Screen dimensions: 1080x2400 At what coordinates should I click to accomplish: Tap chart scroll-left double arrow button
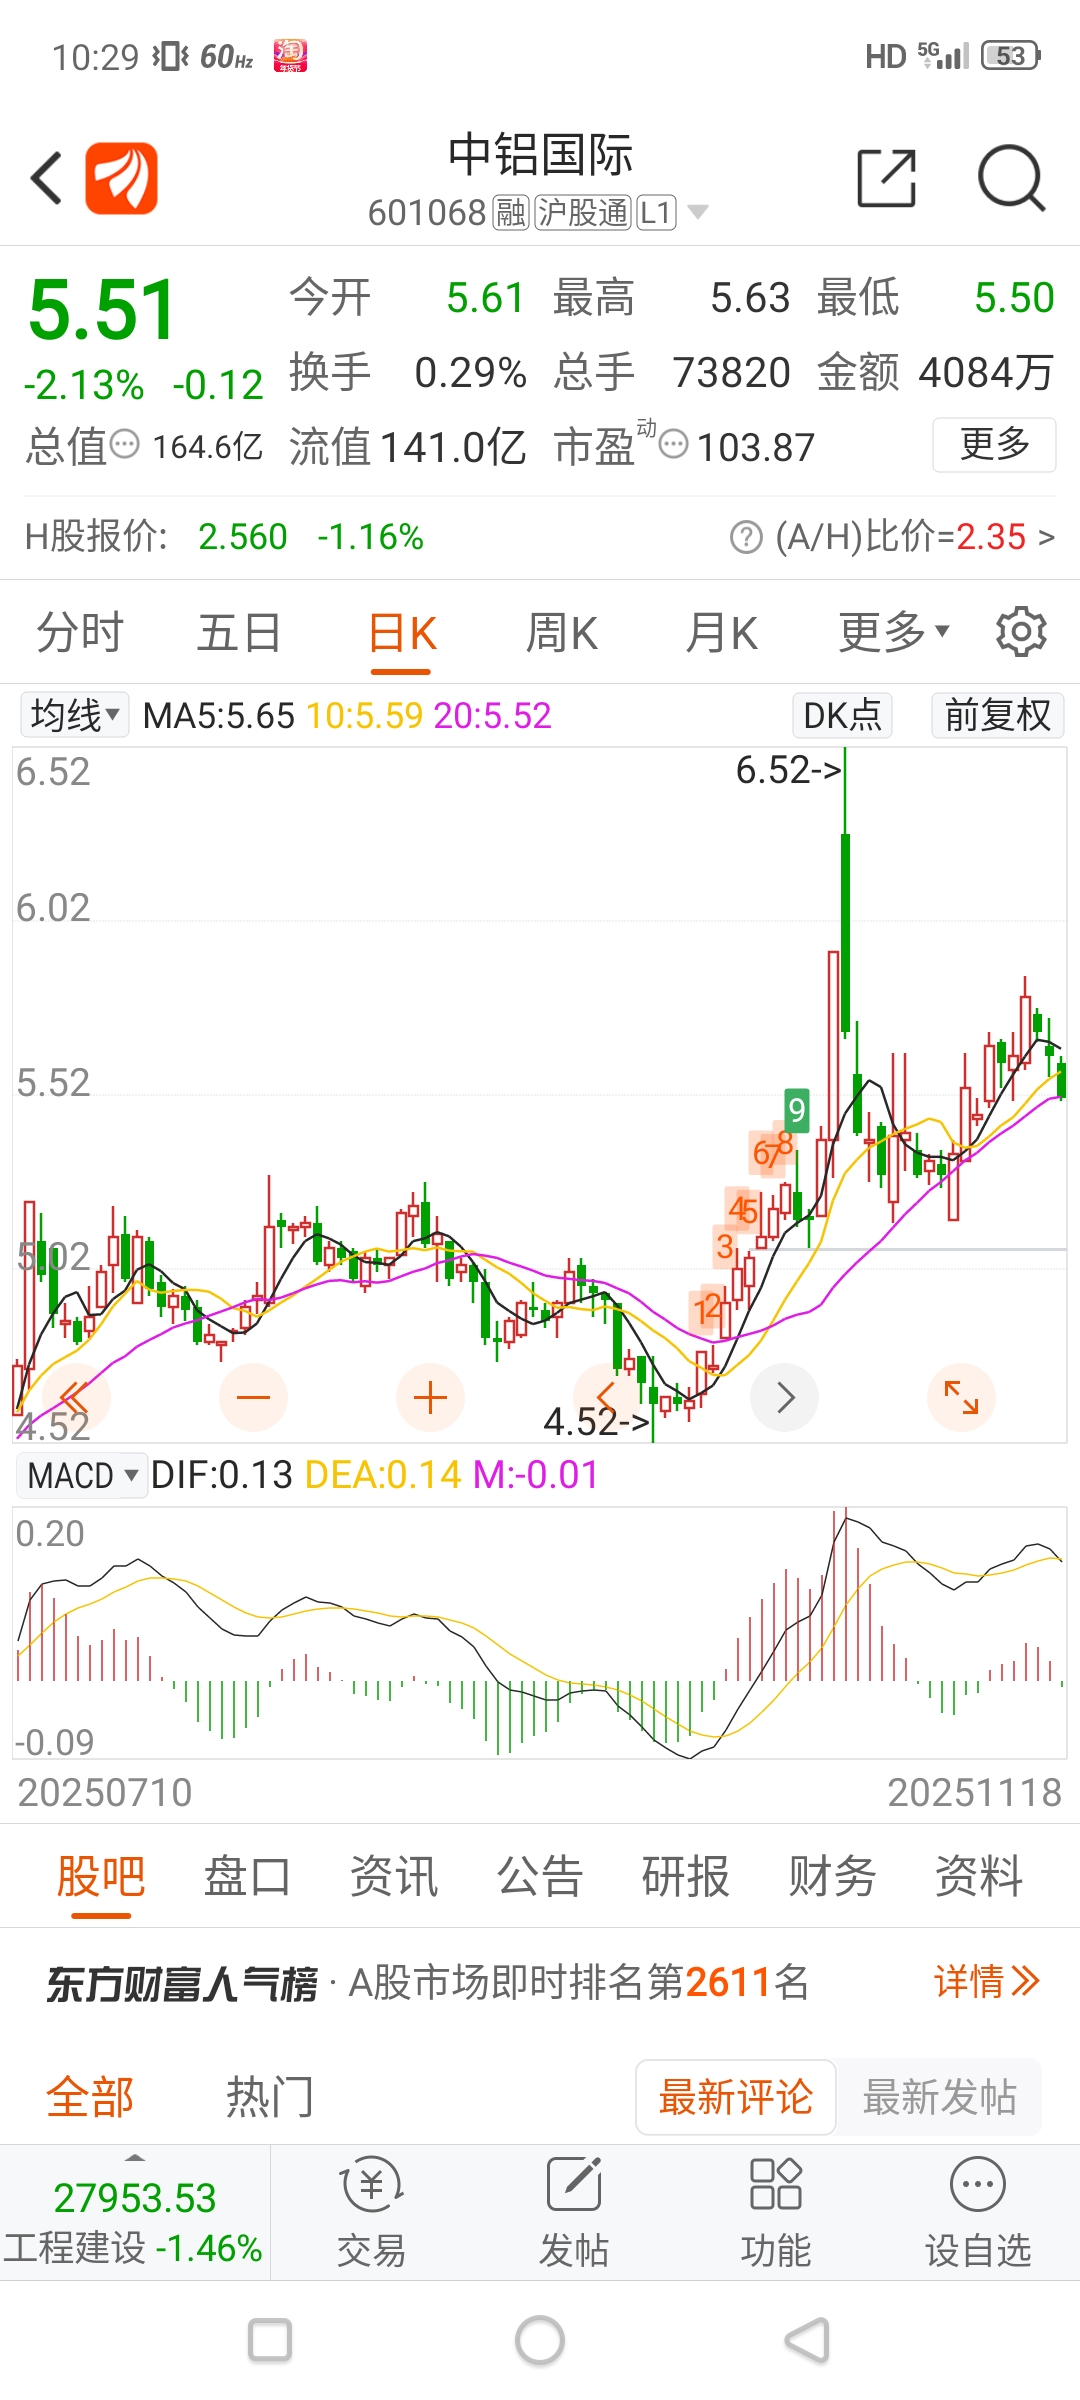(x=76, y=1397)
